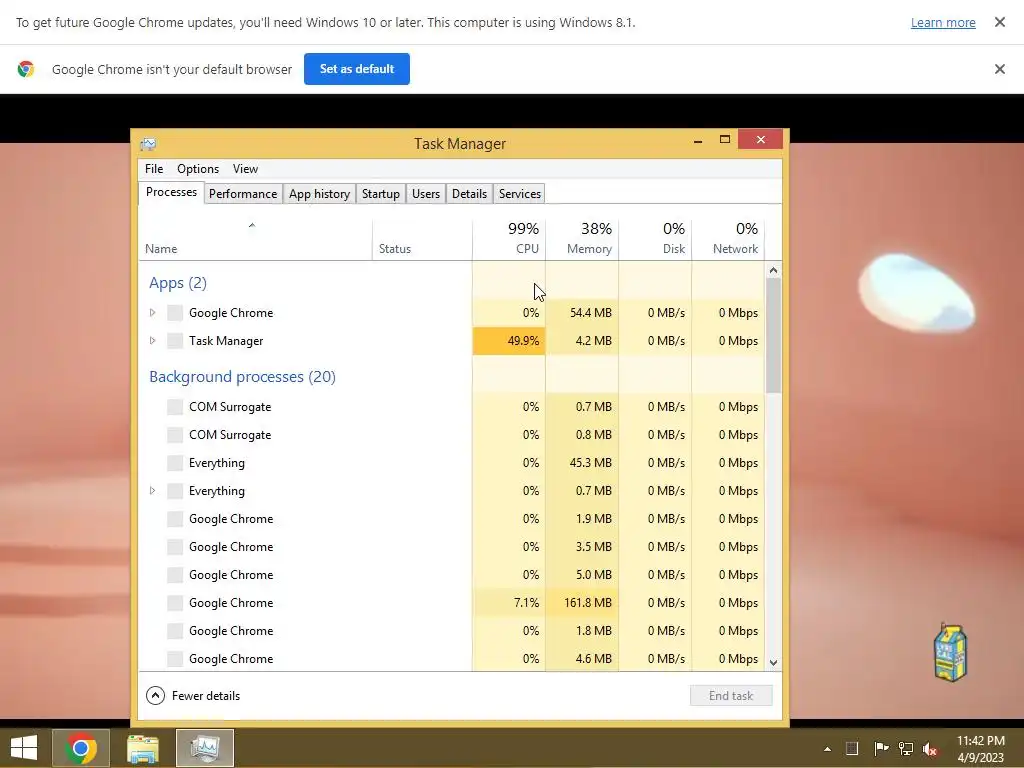Image resolution: width=1024 pixels, height=768 pixels.
Task: Sort by Disk column header
Action: tap(656, 238)
